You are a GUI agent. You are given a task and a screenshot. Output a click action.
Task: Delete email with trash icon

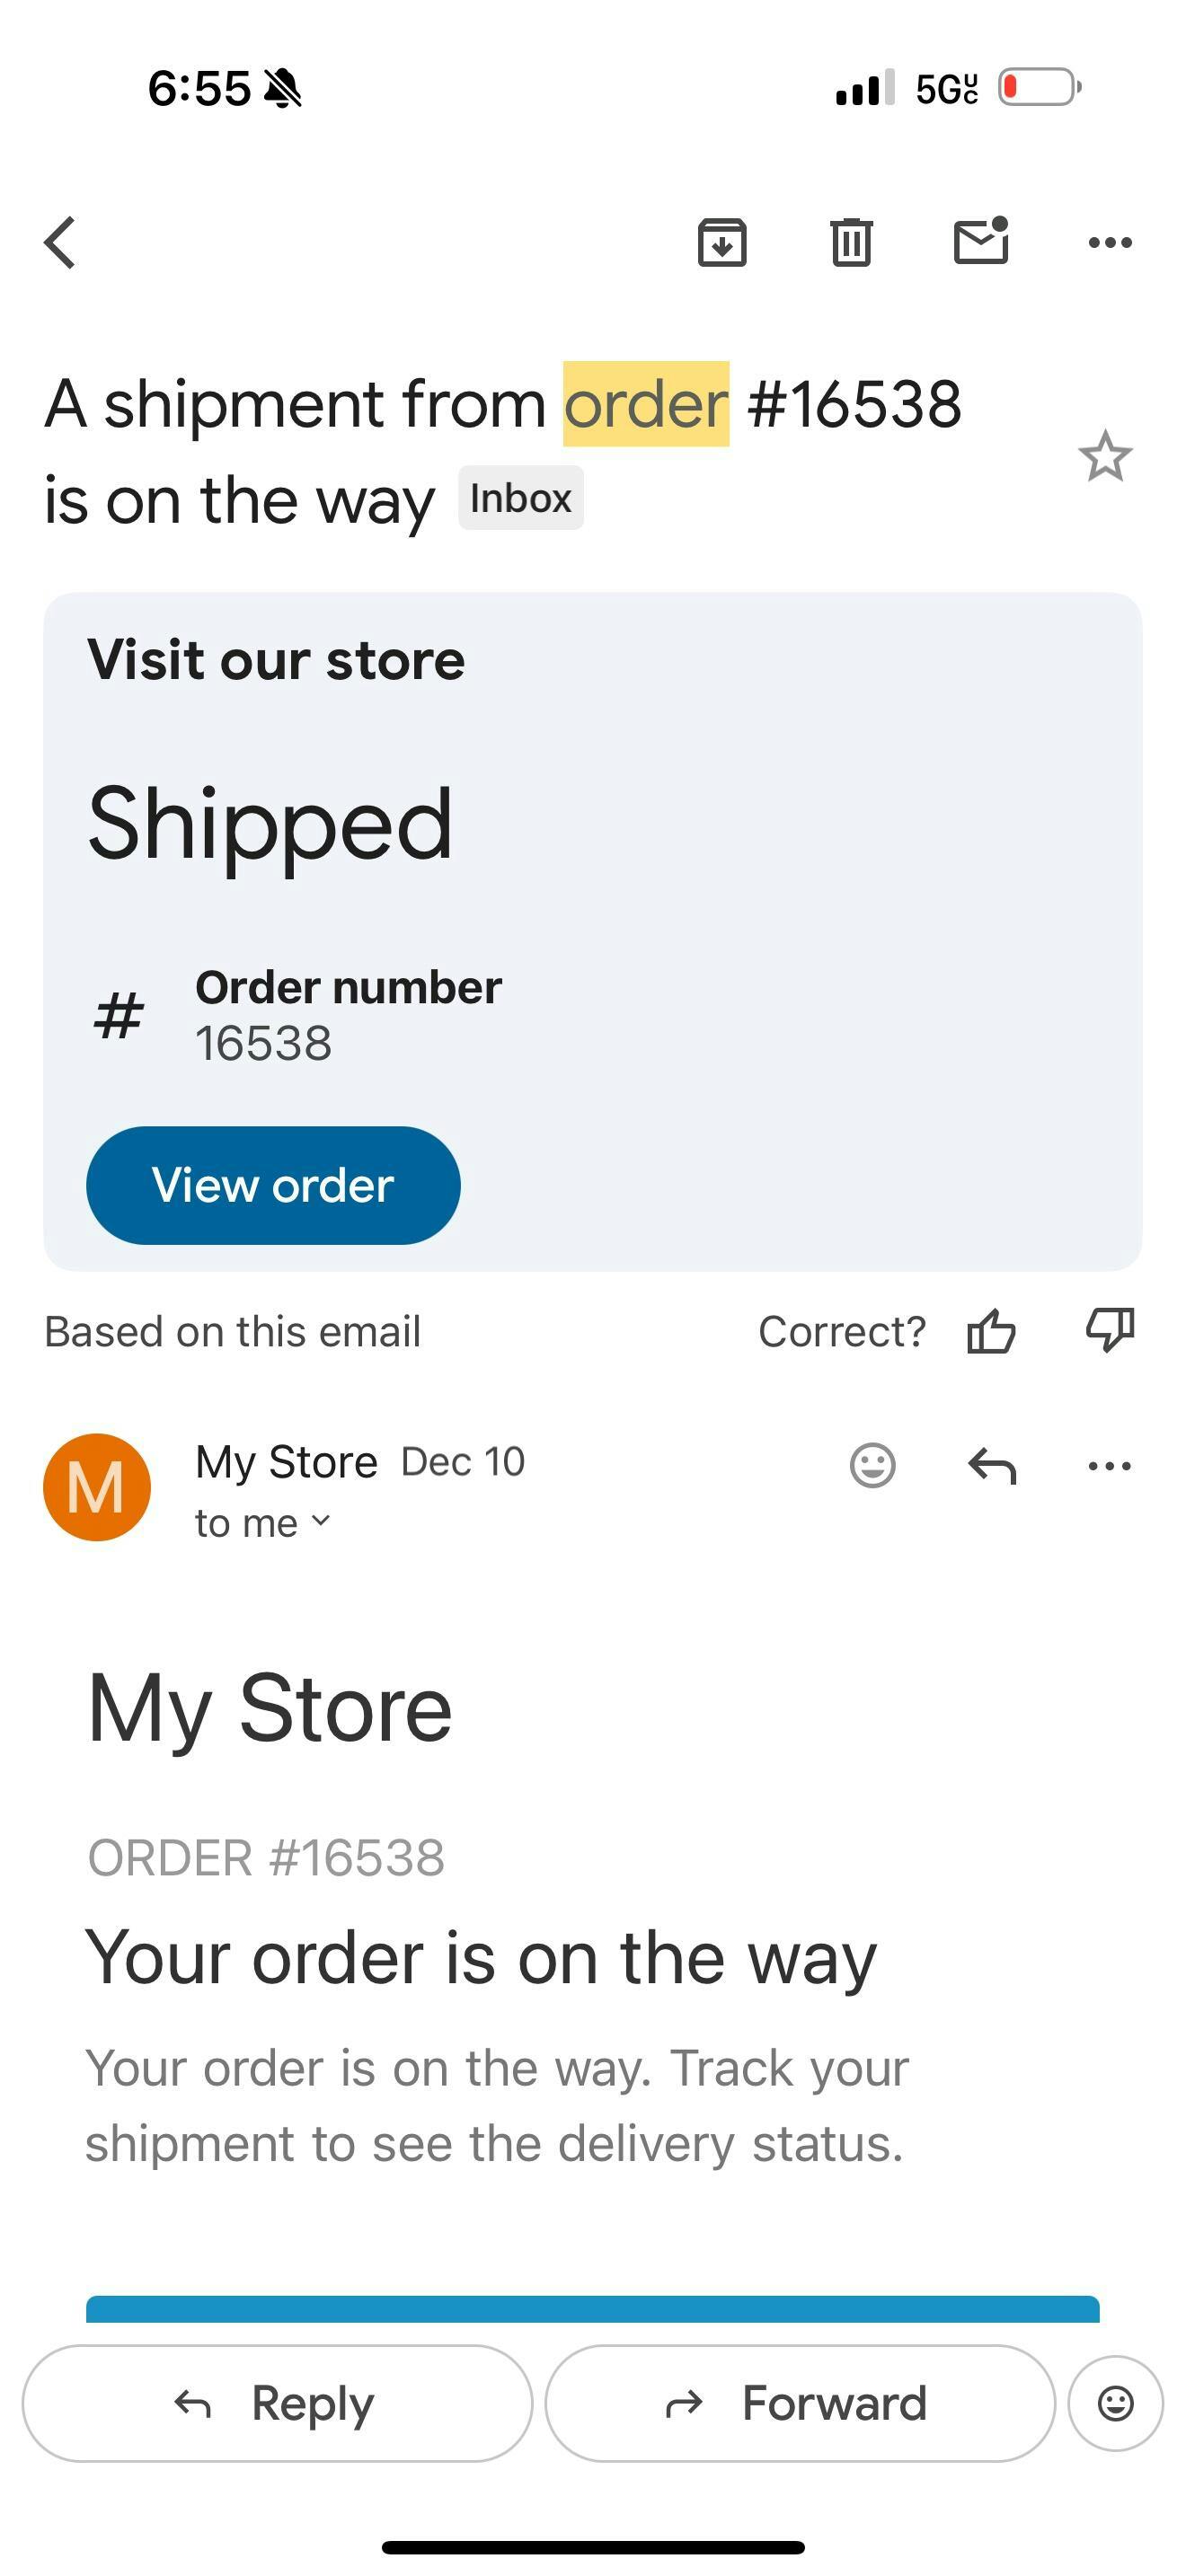click(851, 243)
